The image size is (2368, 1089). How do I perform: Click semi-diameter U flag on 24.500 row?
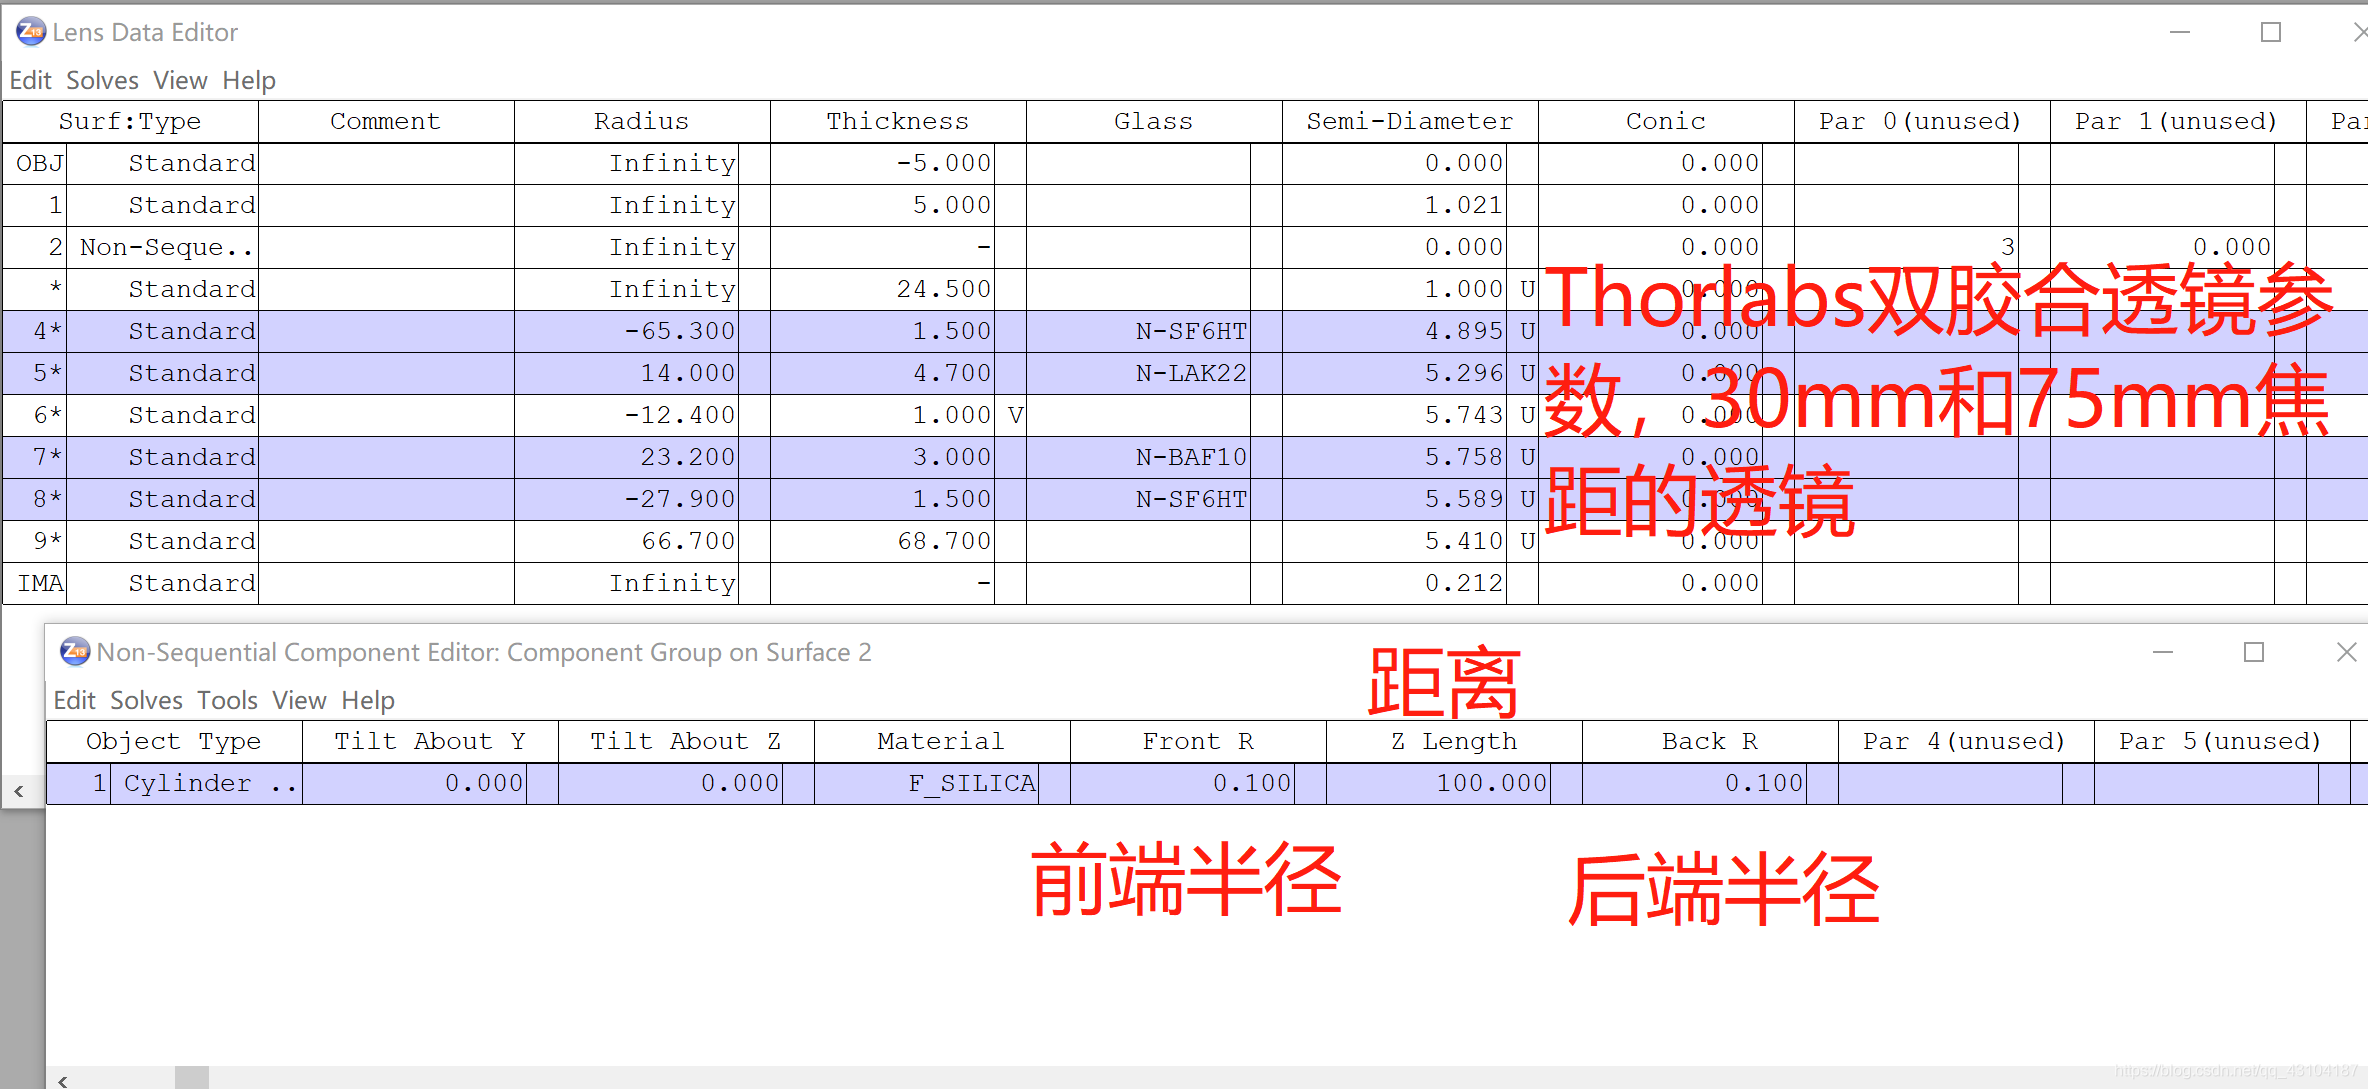[1523, 289]
